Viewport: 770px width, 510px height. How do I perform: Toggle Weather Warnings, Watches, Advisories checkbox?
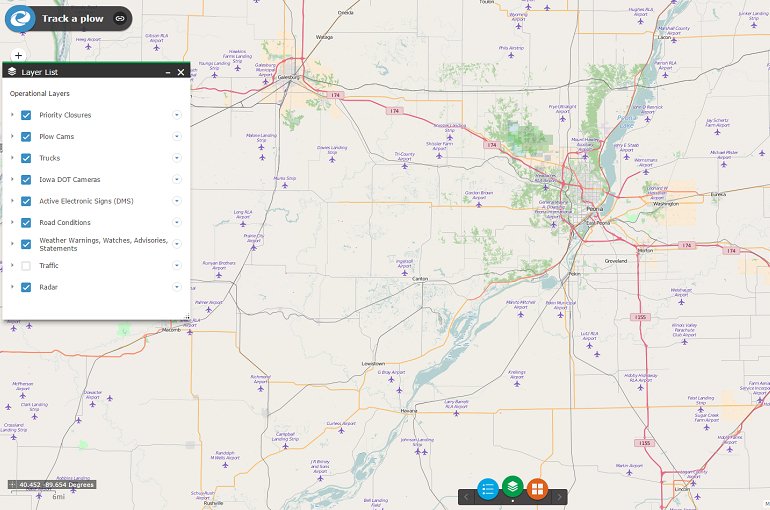pyautogui.click(x=26, y=244)
